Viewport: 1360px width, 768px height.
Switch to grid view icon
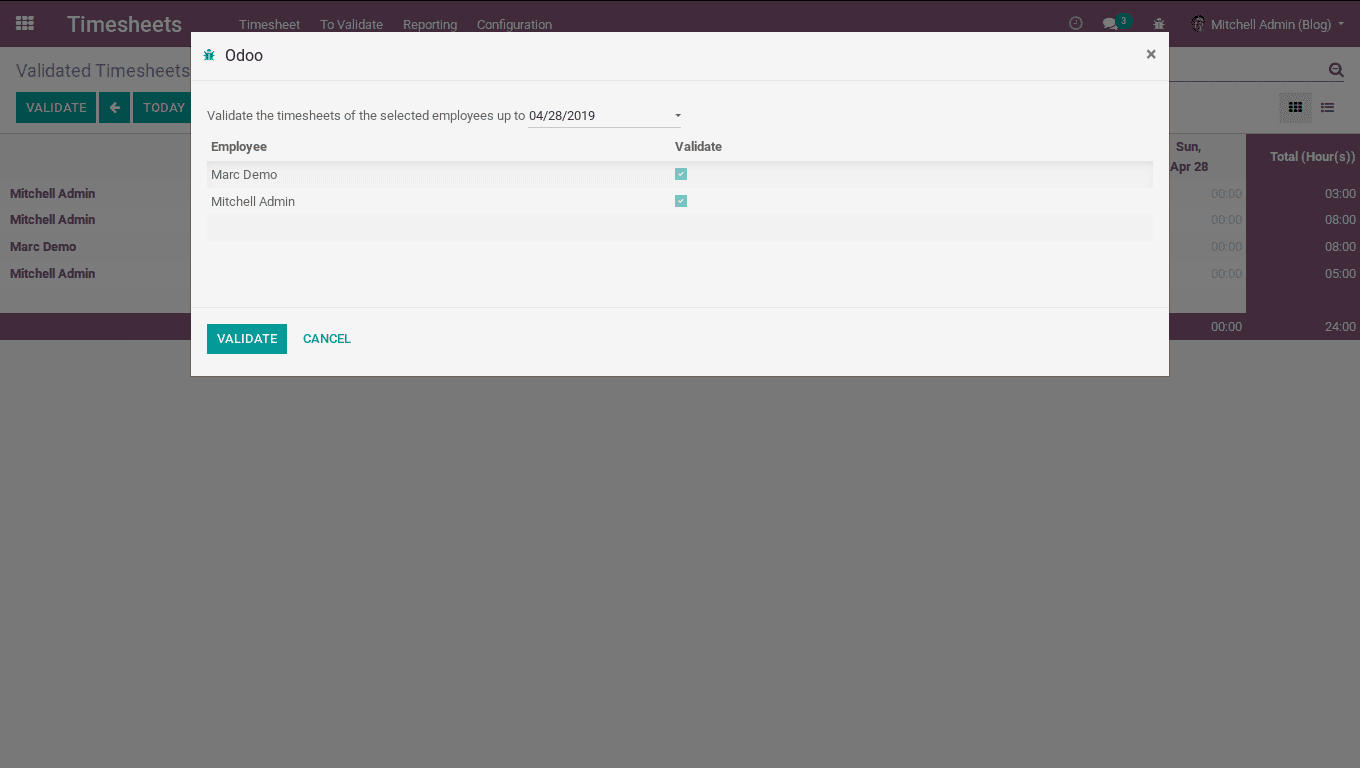point(1295,108)
